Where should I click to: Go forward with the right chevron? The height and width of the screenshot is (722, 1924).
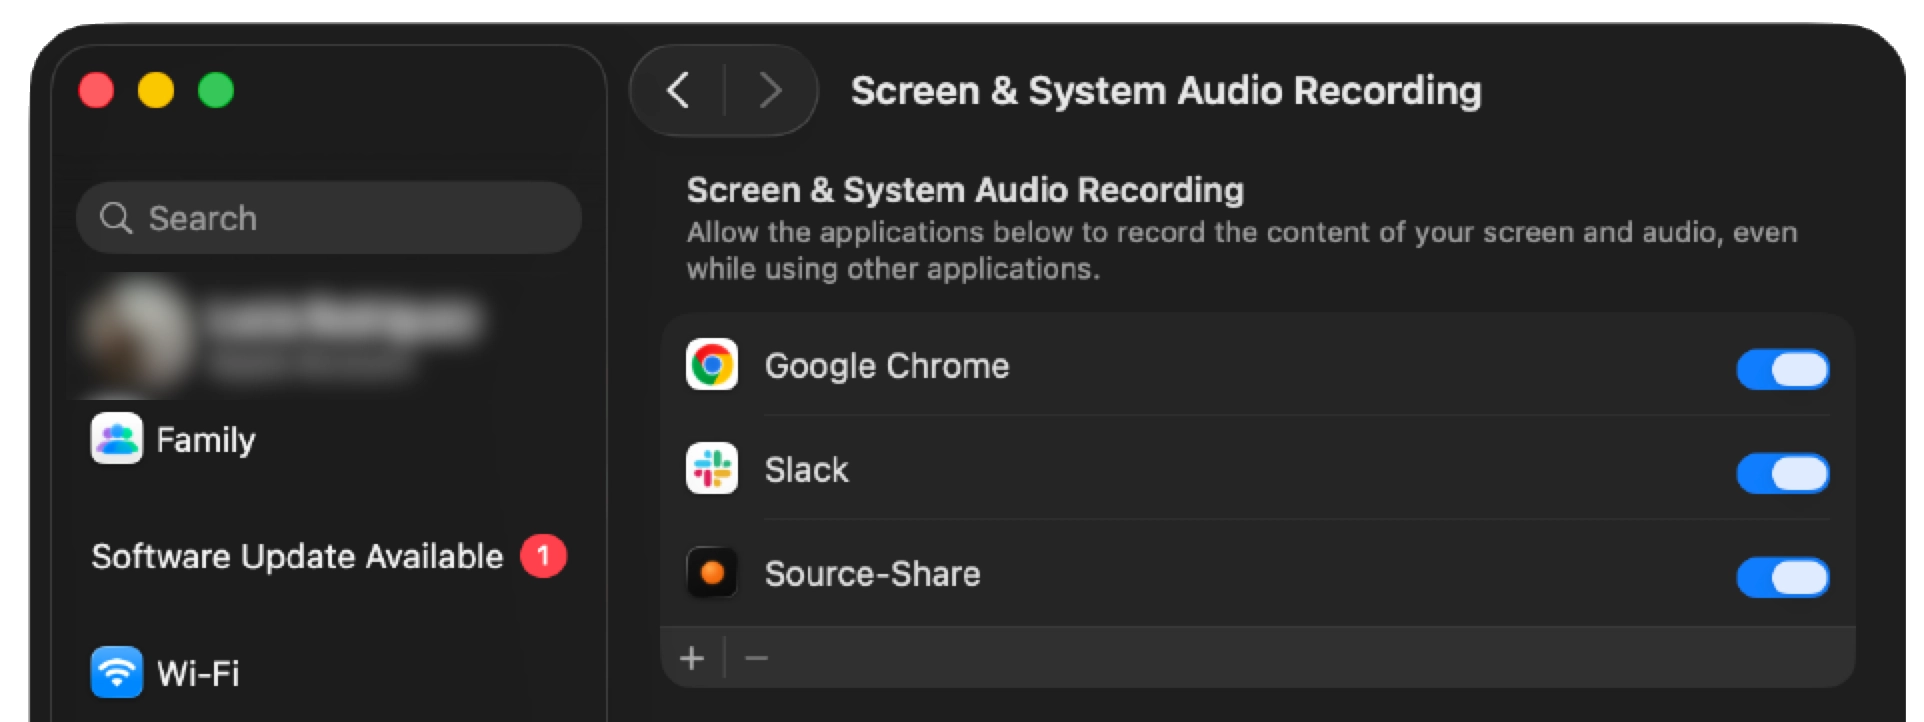[770, 90]
